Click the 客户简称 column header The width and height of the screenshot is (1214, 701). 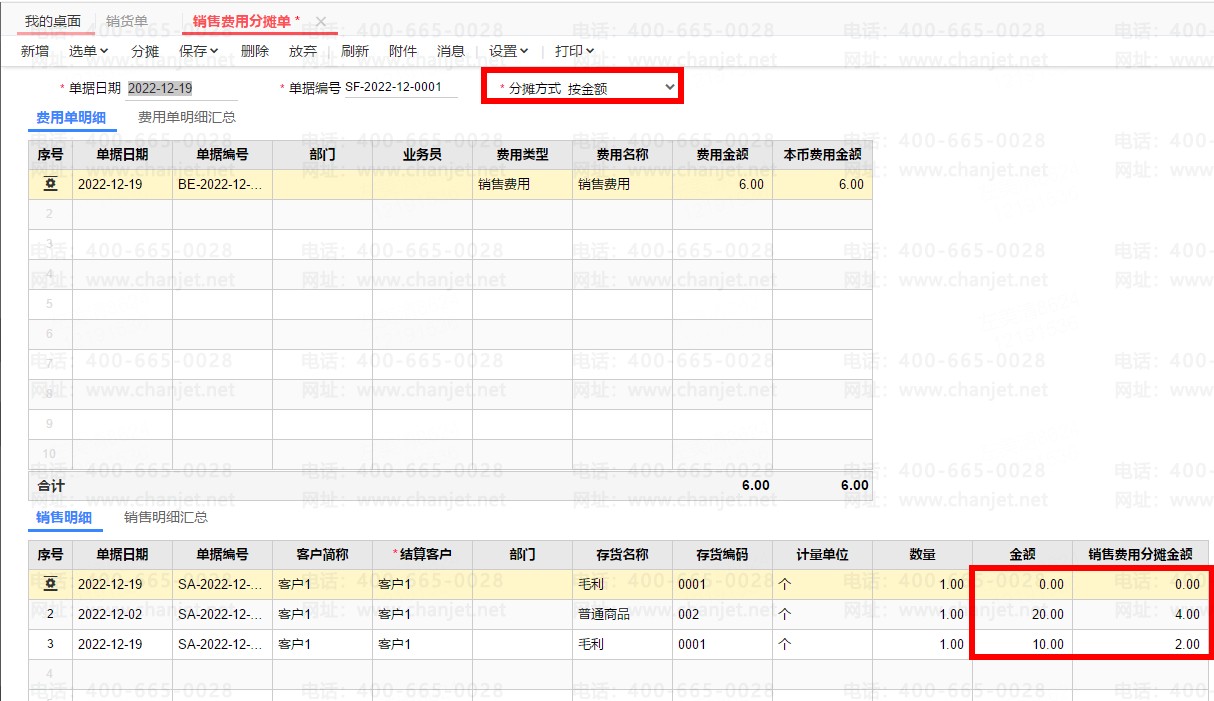[x=322, y=554]
